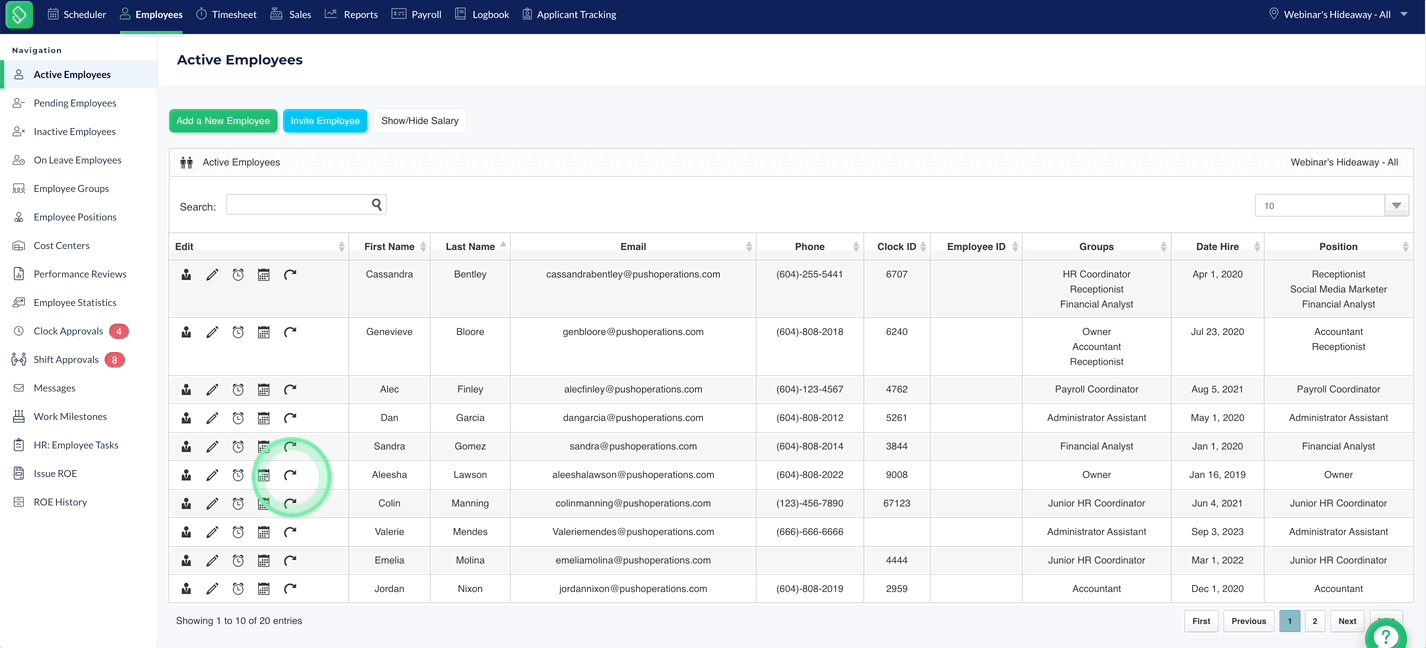Open the entries-per-page dropdown showing 10

(x=1332, y=205)
